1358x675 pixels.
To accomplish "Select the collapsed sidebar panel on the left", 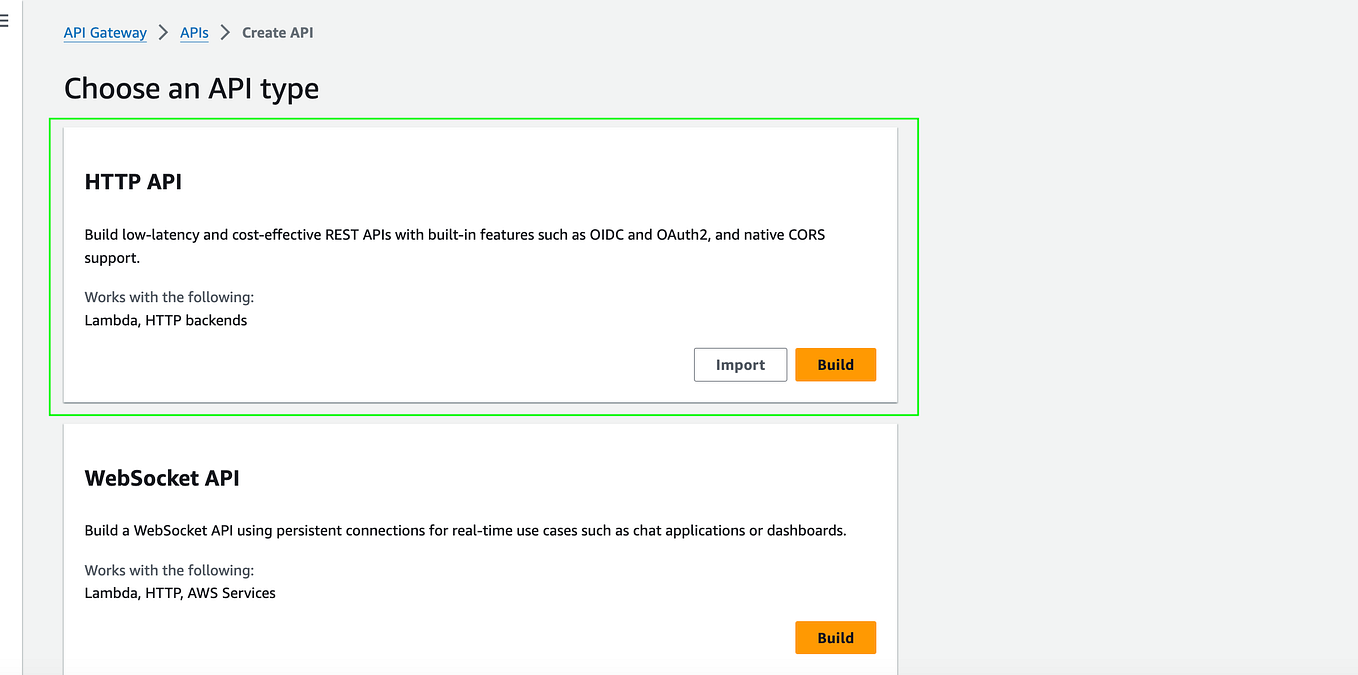I will [x=10, y=340].
